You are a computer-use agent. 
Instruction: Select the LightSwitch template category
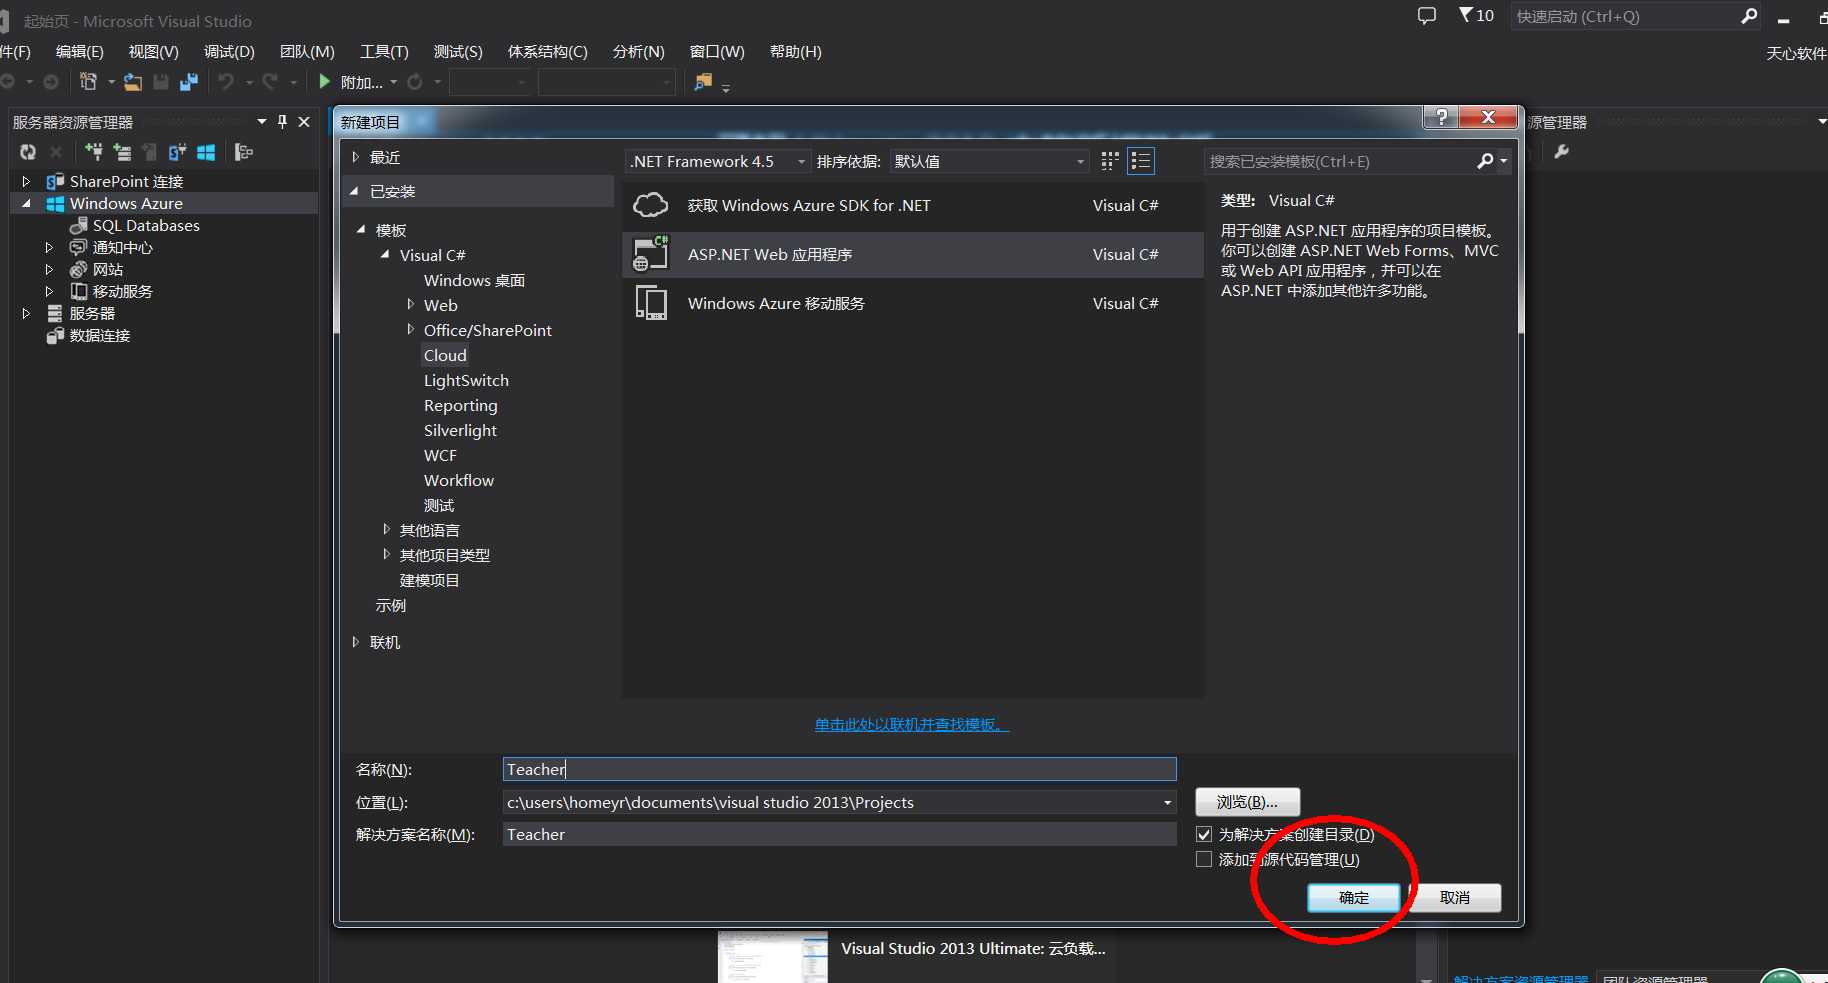[466, 380]
